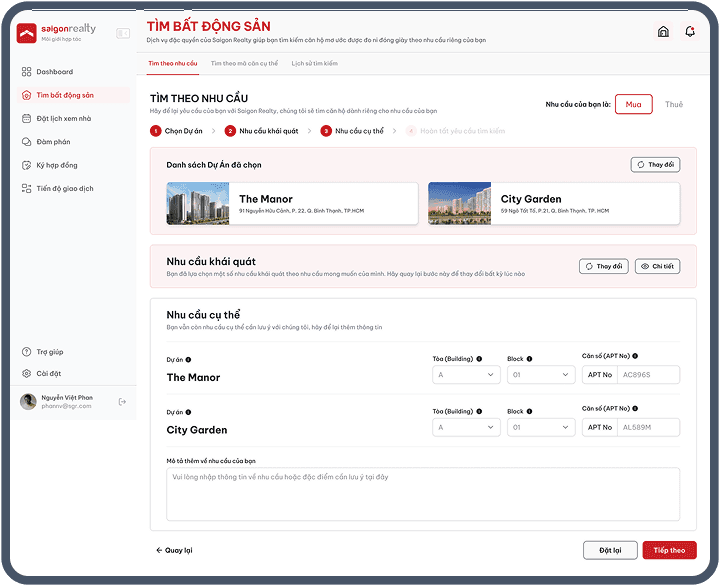Go to step 3 Nhu cầu cụ thể

[352, 131]
